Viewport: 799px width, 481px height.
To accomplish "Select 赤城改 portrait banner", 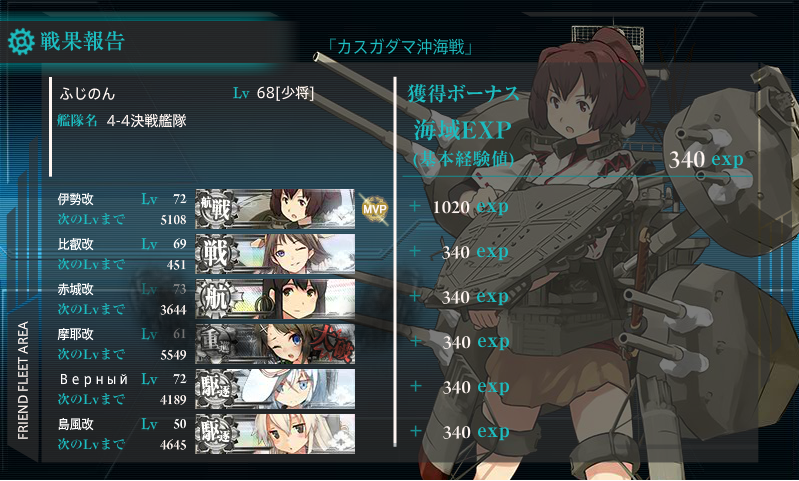I will pyautogui.click(x=275, y=299).
